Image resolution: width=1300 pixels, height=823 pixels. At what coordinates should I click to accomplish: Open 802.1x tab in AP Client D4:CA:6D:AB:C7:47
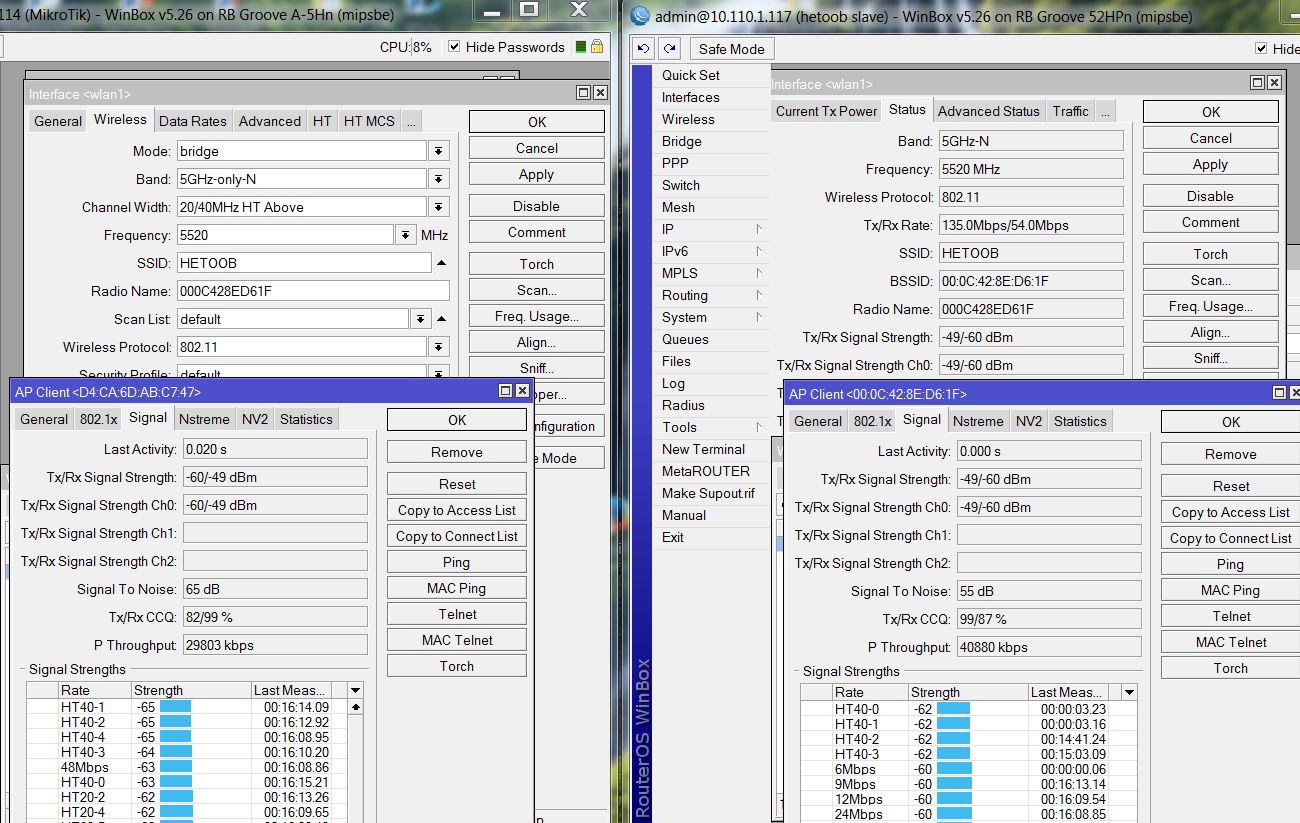point(99,419)
